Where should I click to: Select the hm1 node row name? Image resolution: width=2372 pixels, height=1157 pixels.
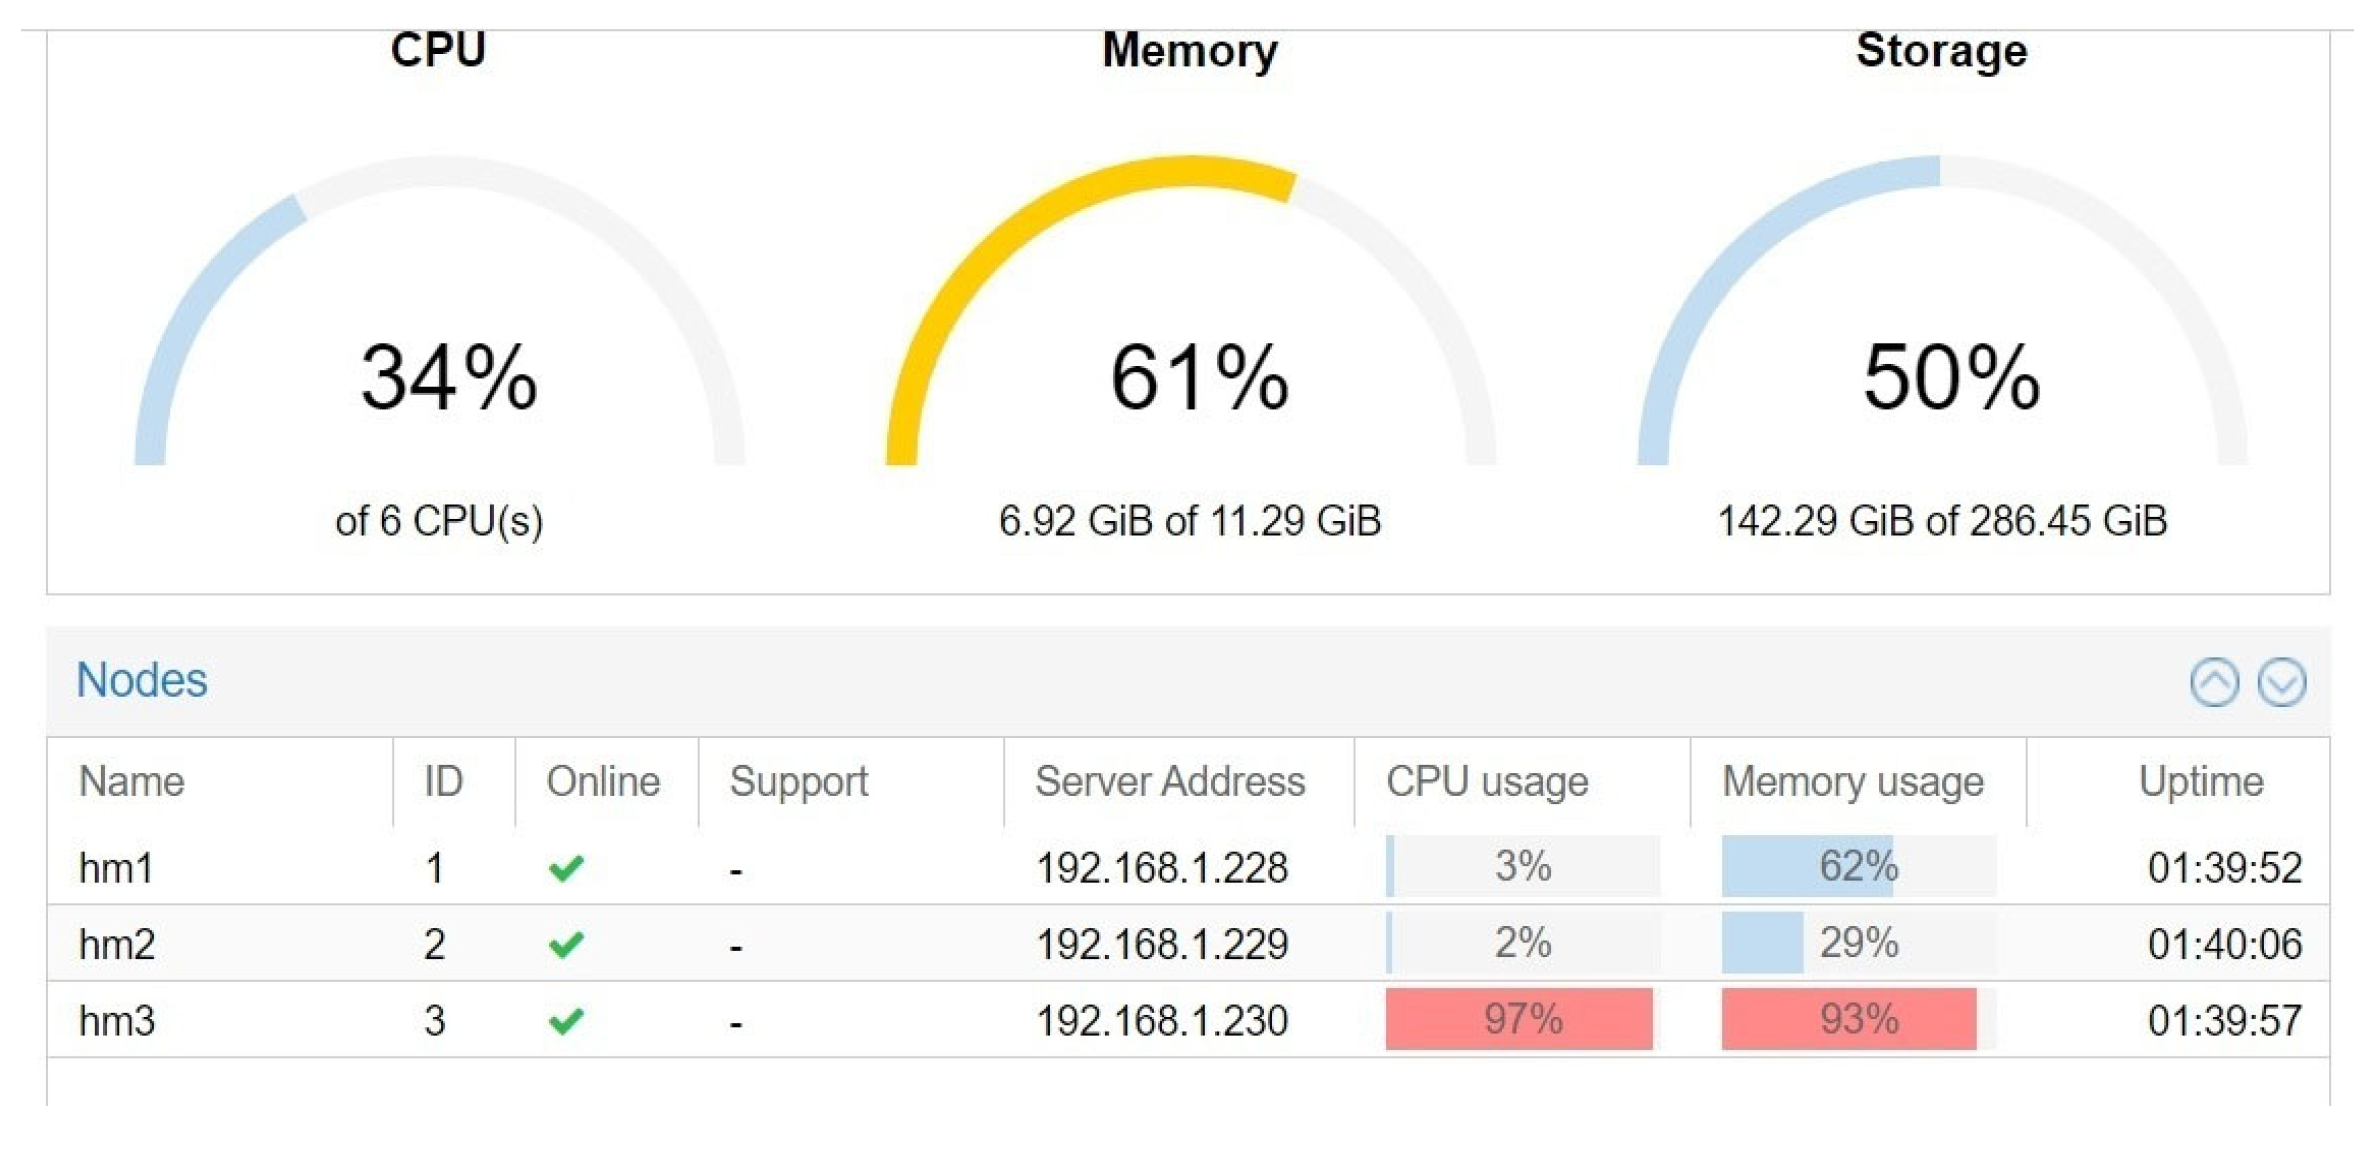117,867
